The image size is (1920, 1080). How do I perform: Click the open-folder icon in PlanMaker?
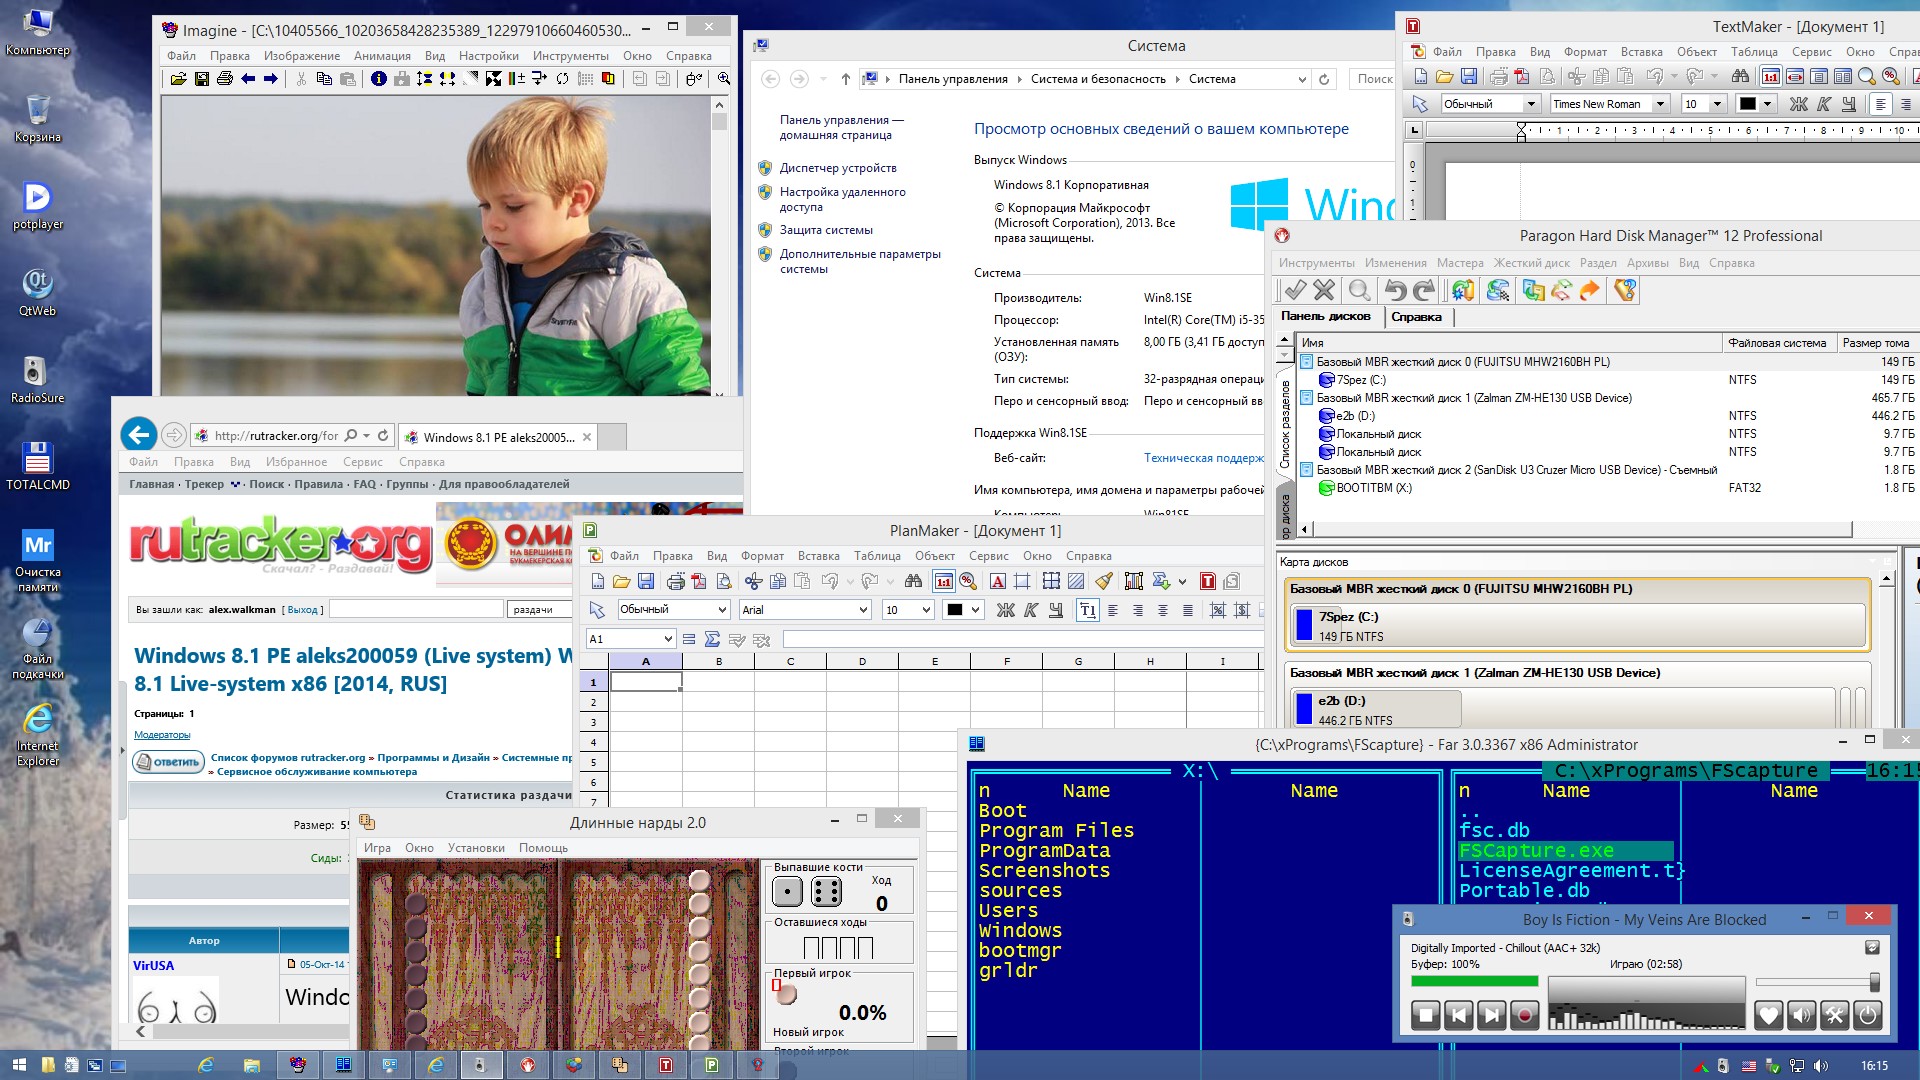tap(621, 582)
